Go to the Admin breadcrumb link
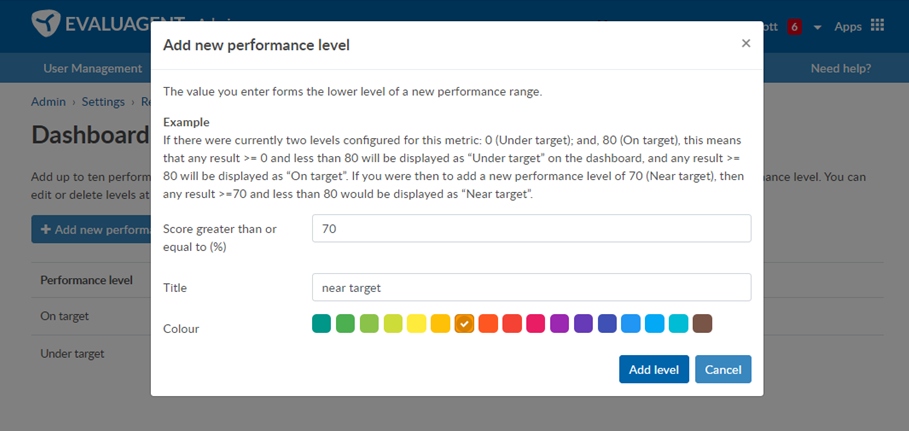Screen dimensions: 909x431 click(48, 101)
